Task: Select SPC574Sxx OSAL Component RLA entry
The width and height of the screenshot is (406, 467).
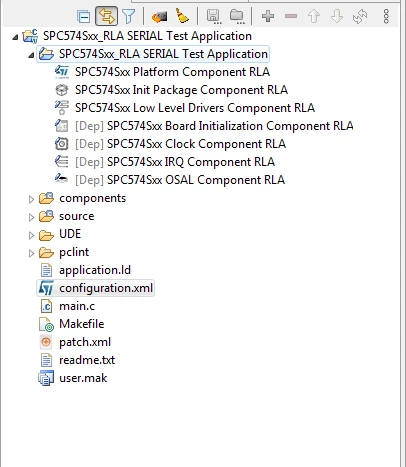Action: coord(180,180)
